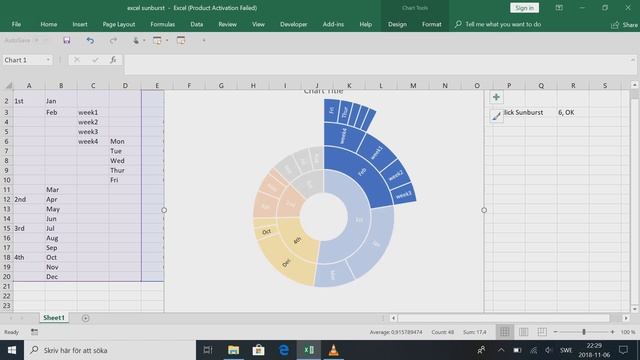Switch to Page Break Preview icon
The image size is (640, 360).
click(542, 332)
